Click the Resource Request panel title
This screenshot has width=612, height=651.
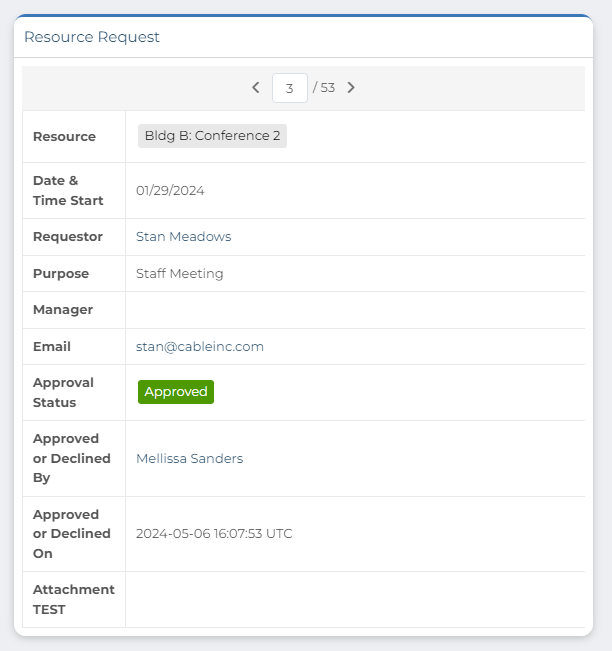pyautogui.click(x=92, y=37)
